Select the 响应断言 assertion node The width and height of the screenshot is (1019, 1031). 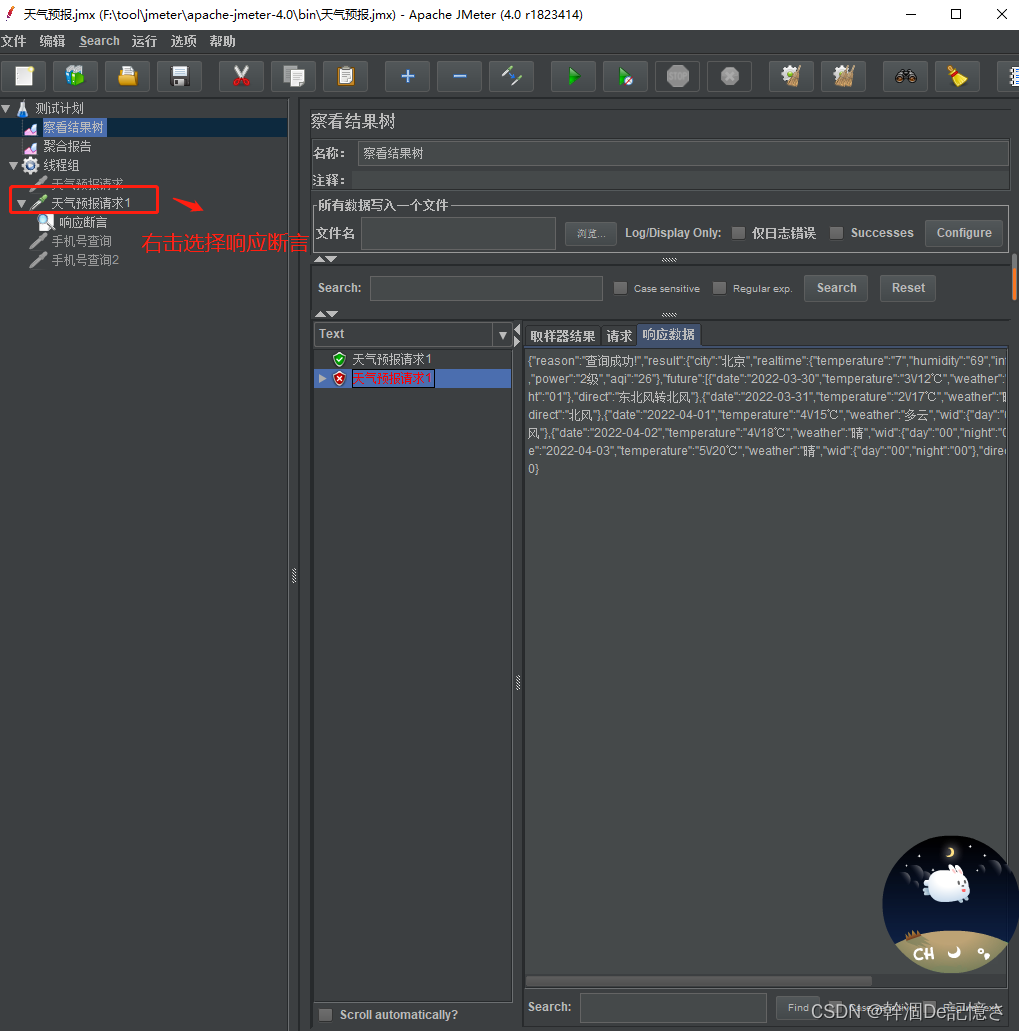pos(83,222)
